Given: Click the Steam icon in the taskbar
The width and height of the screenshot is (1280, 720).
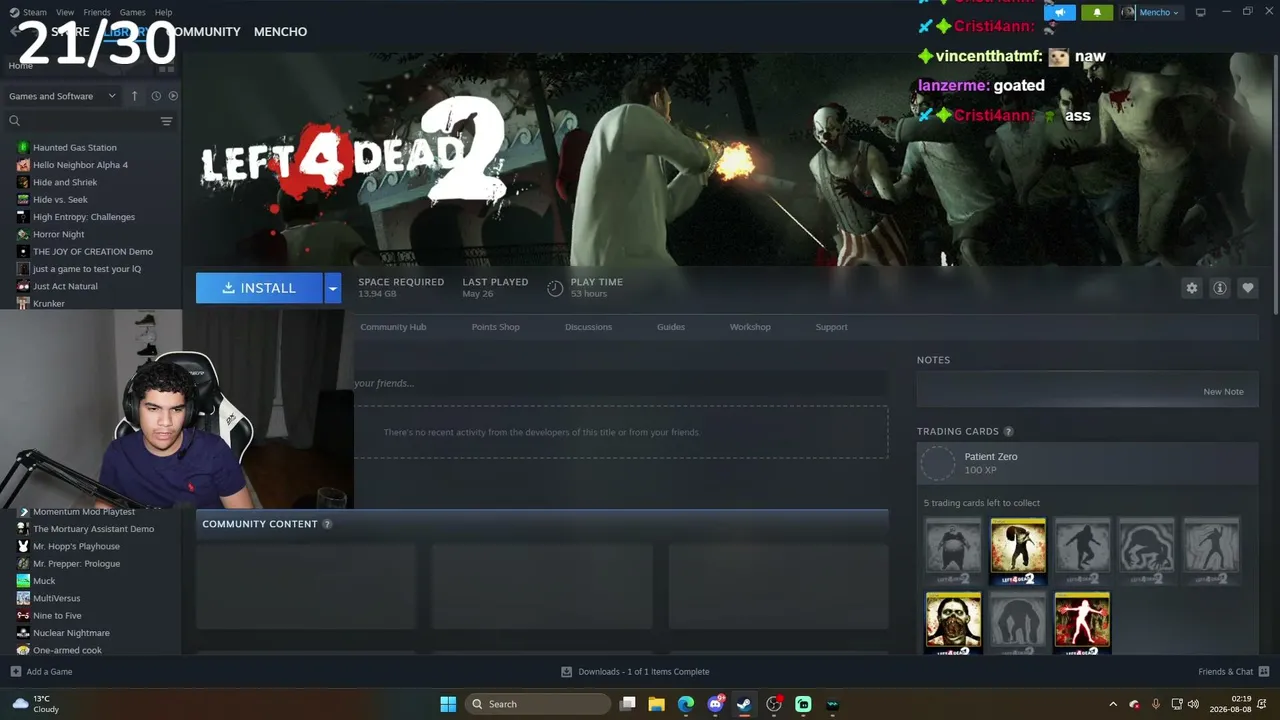Looking at the screenshot, I should [744, 704].
